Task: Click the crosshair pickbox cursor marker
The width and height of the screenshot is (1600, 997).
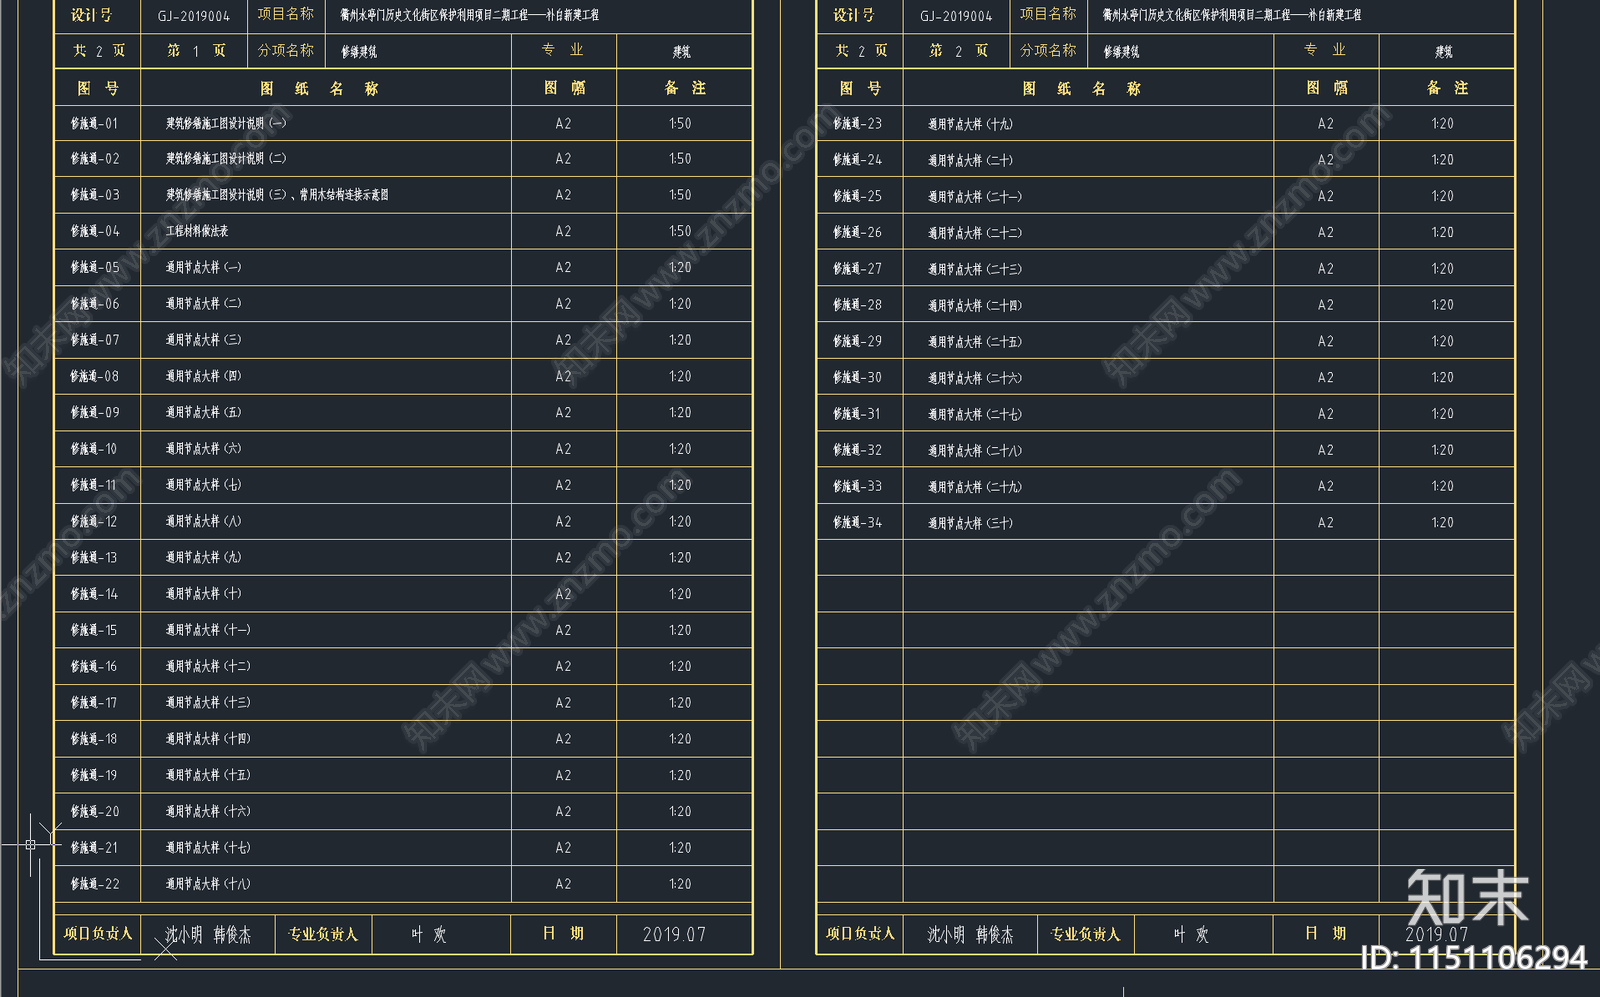Action: tap(31, 845)
